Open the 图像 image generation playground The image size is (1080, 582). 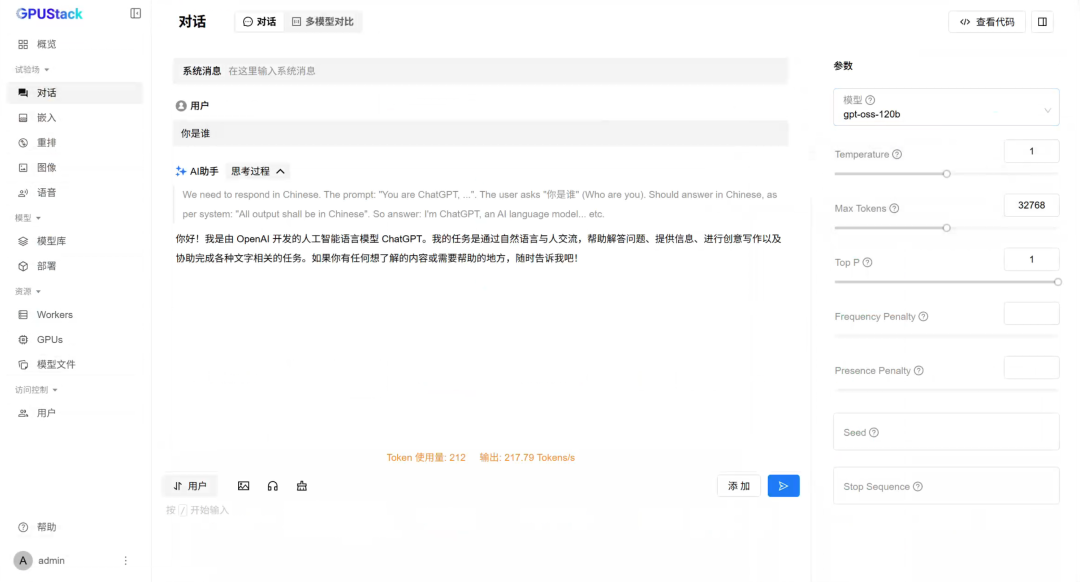tap(46, 169)
